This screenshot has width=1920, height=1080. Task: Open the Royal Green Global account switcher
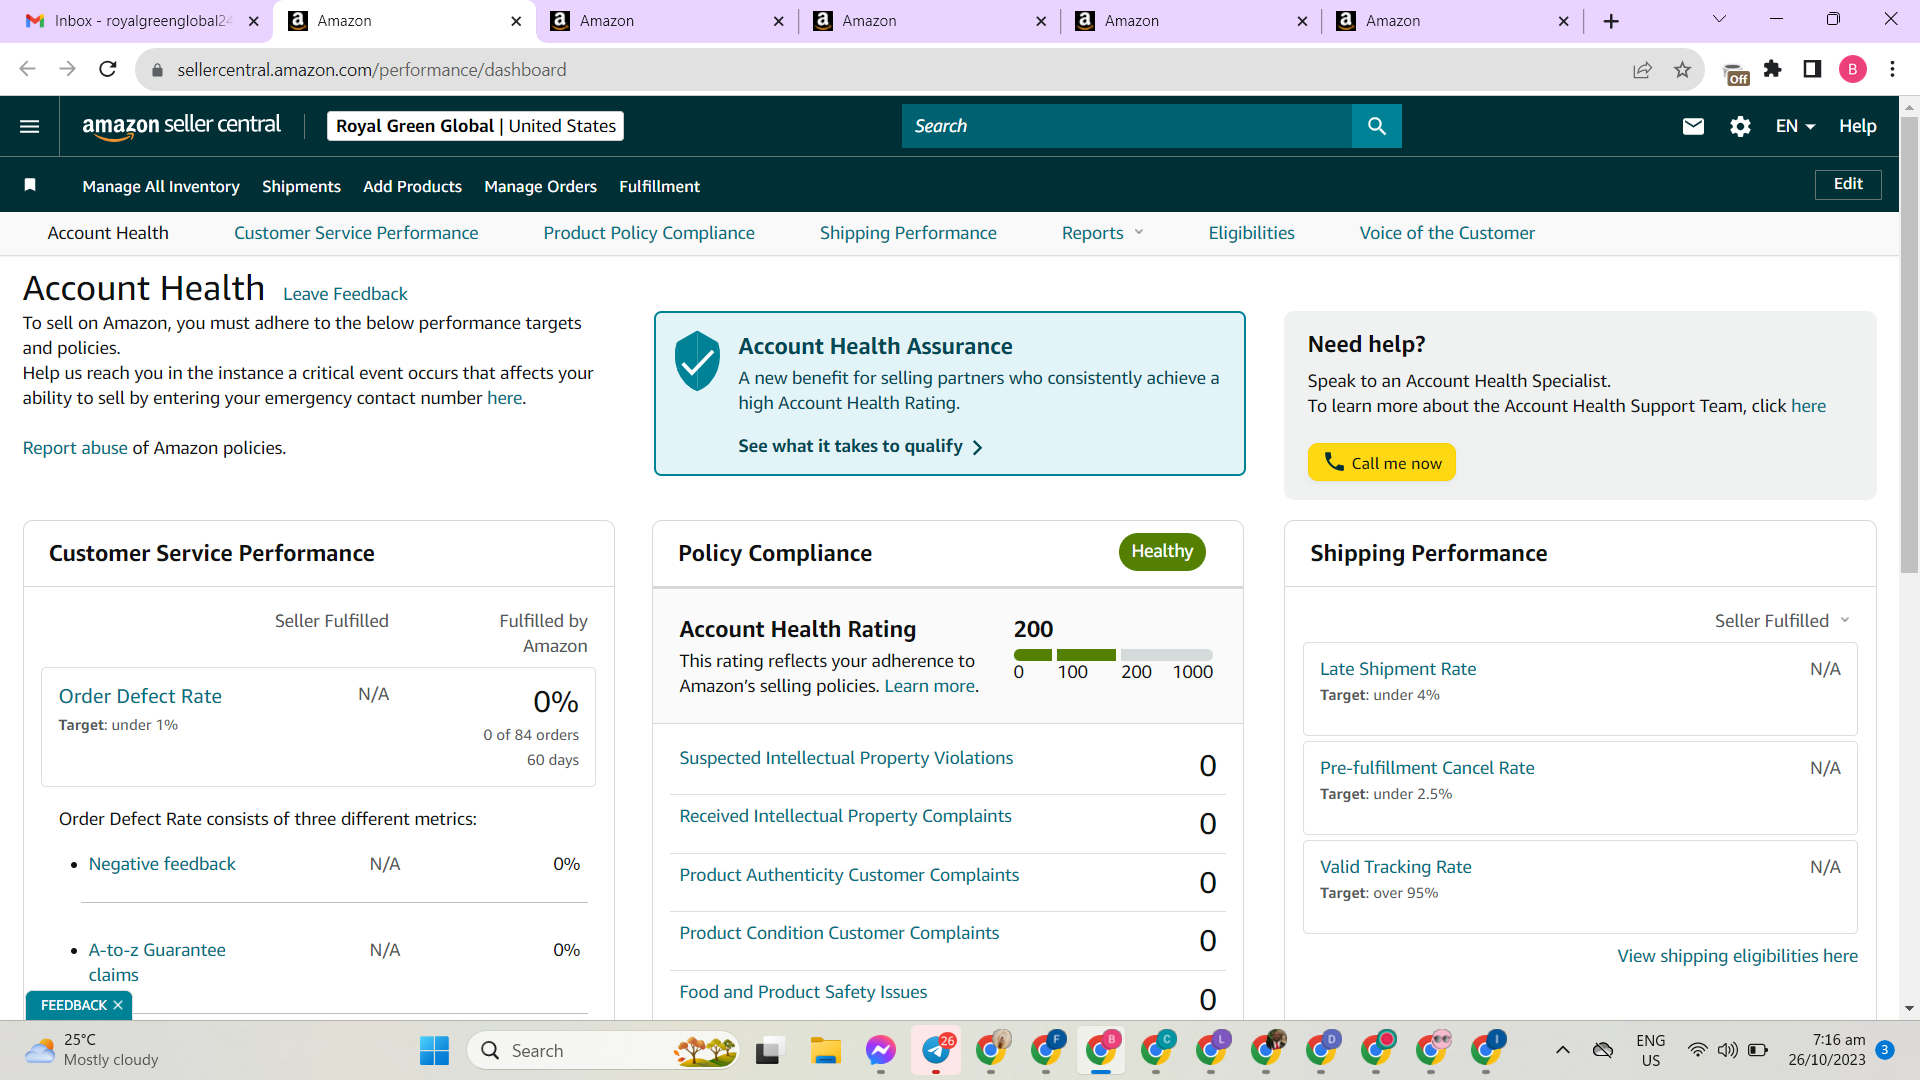point(476,126)
